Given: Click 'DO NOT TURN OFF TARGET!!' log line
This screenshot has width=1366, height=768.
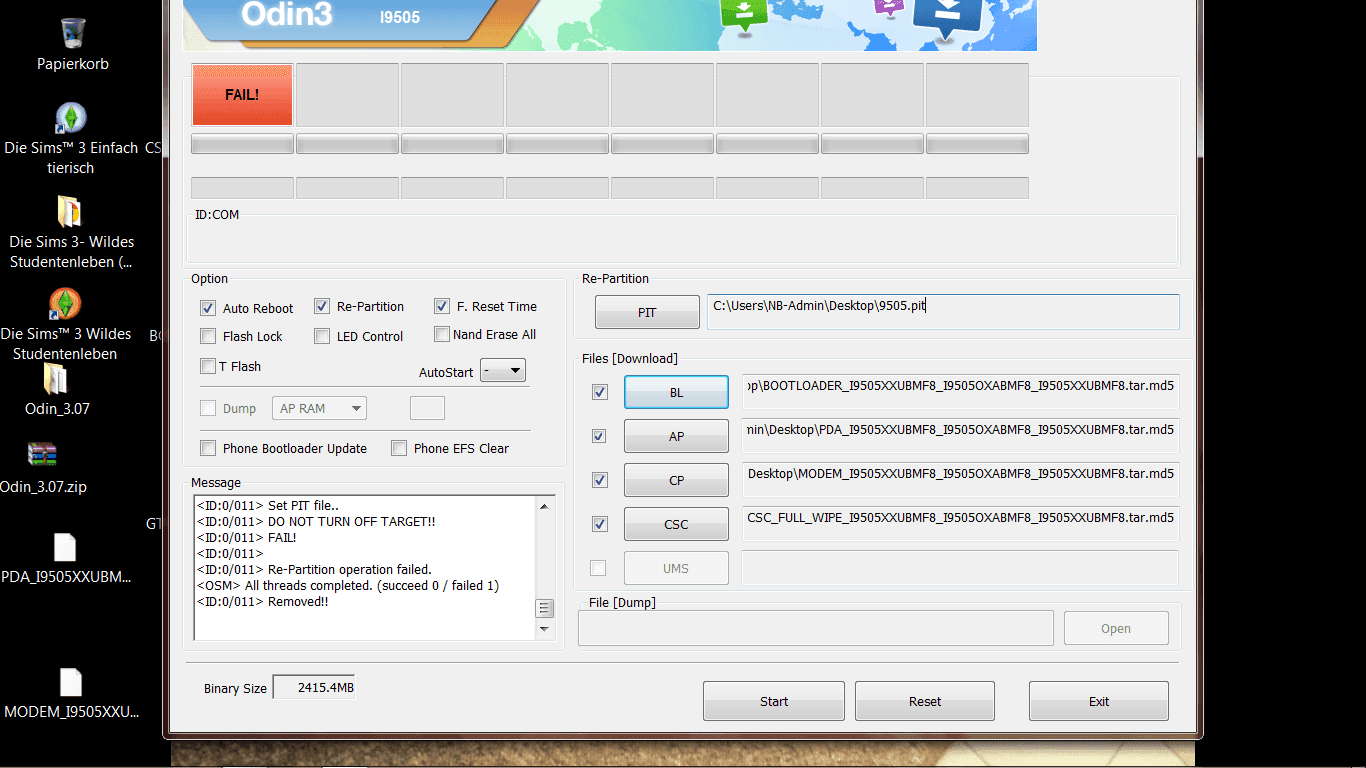Looking at the screenshot, I should point(316,522).
